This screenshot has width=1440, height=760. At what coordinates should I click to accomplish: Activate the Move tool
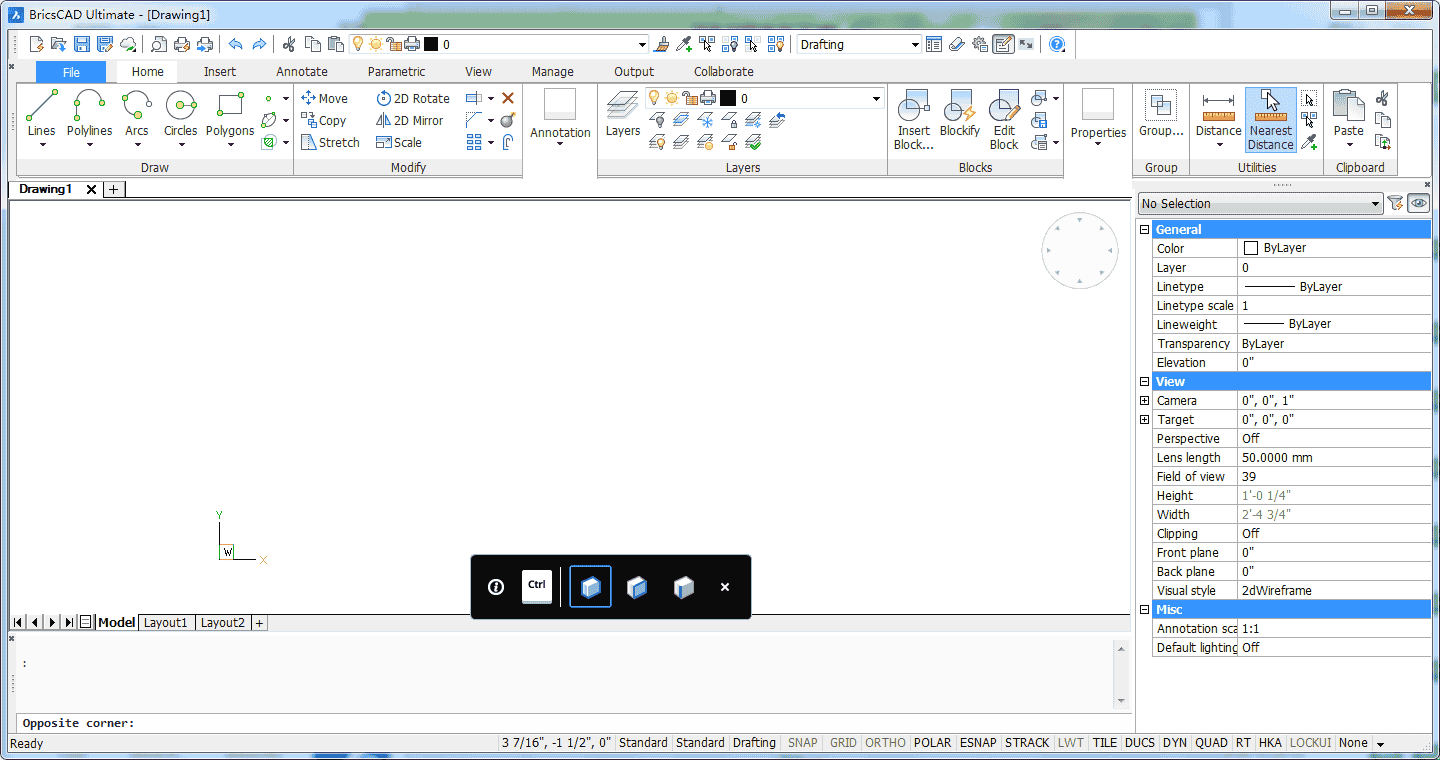[327, 98]
